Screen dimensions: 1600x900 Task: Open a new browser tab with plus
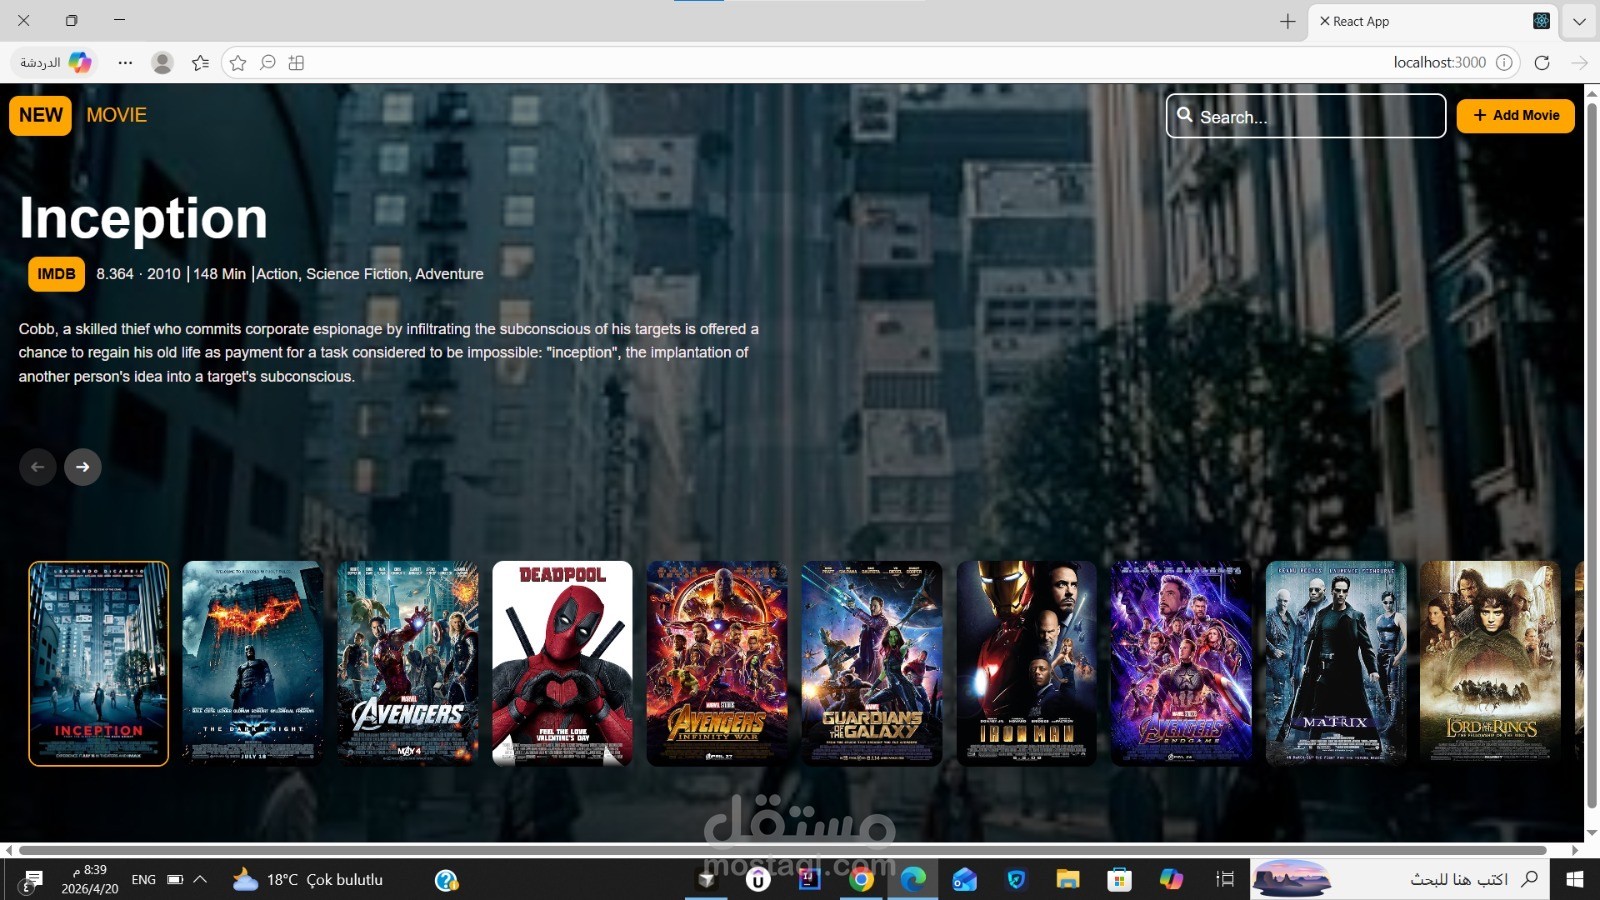click(x=1288, y=21)
